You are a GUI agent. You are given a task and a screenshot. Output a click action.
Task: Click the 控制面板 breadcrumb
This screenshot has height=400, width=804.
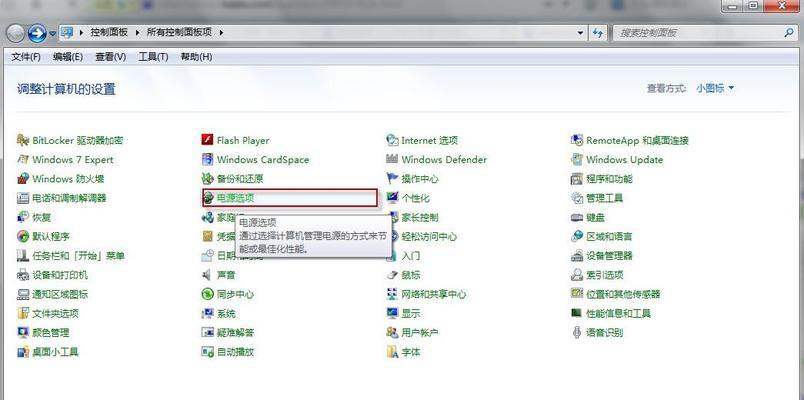tap(109, 32)
